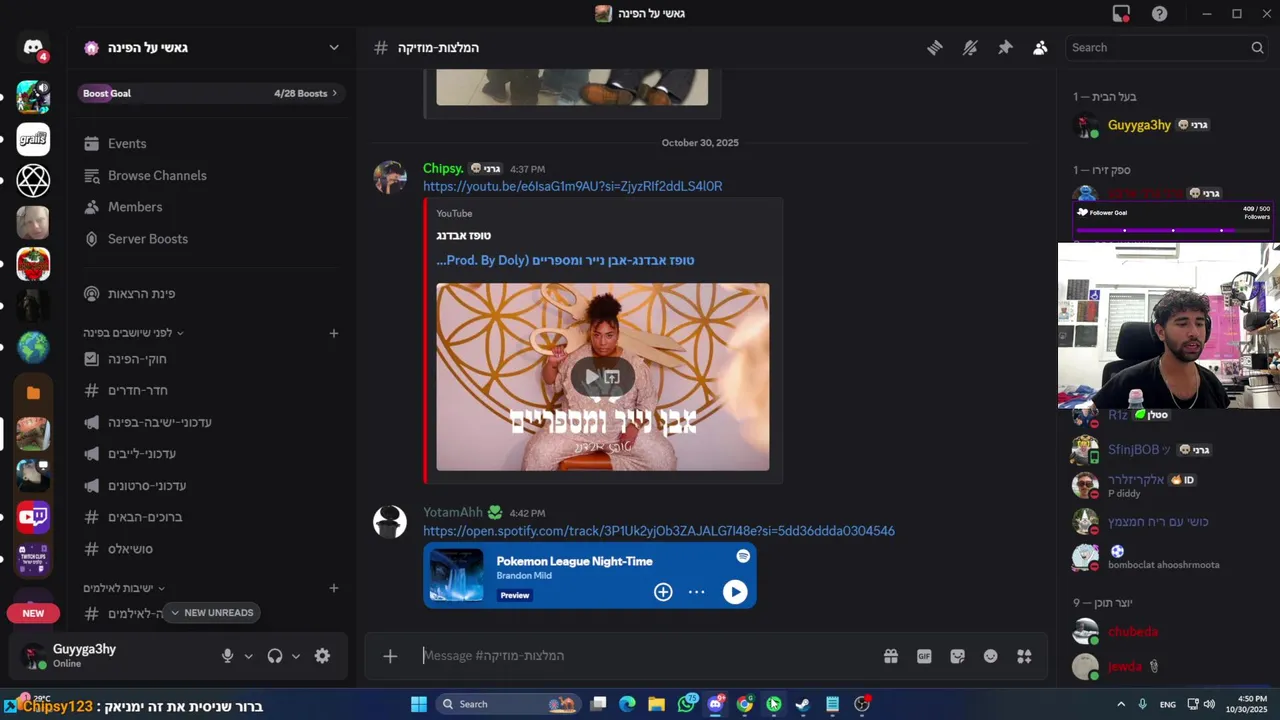The width and height of the screenshot is (1280, 720).
Task: Open the orange server folder
Action: click(33, 392)
